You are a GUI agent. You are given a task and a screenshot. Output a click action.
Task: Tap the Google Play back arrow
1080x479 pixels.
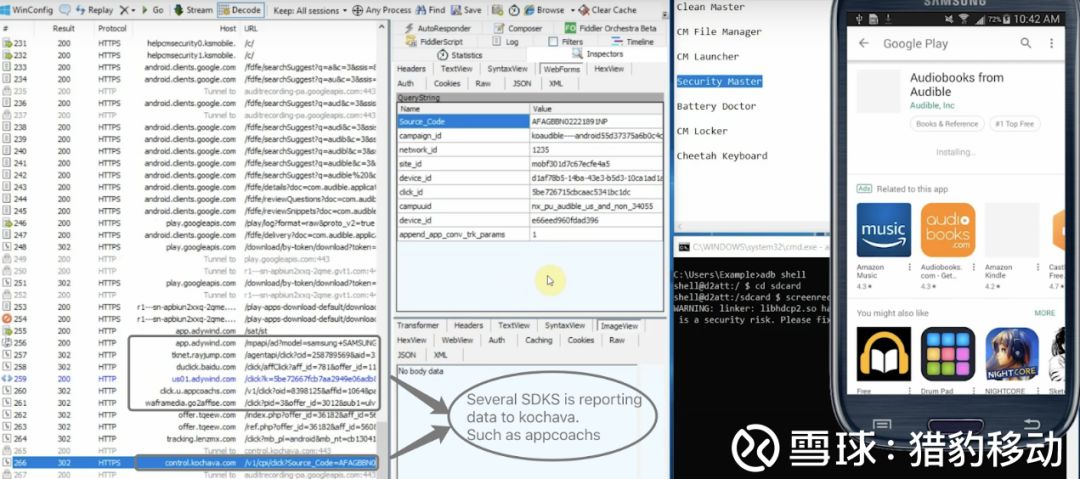pos(863,44)
